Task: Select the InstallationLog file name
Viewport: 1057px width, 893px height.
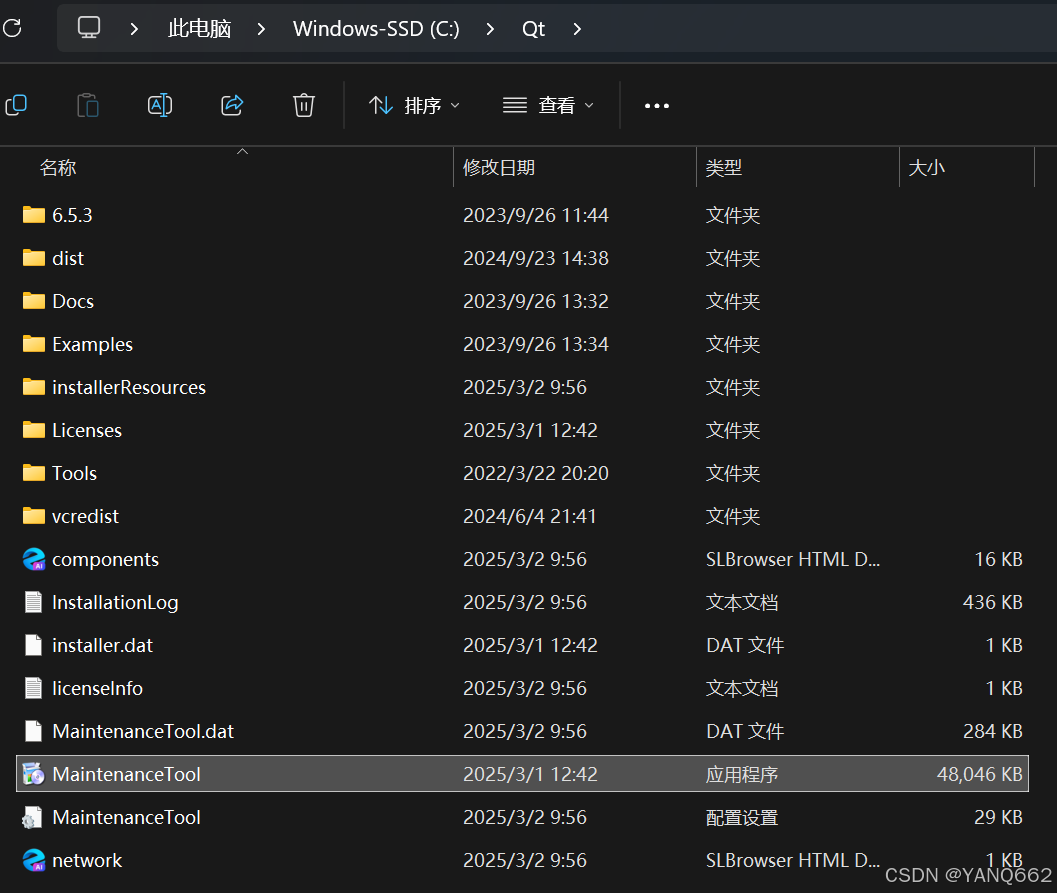Action: [115, 602]
